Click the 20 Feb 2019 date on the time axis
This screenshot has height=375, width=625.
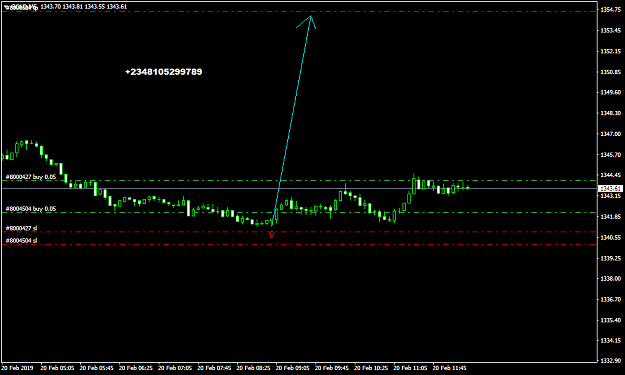(18, 368)
